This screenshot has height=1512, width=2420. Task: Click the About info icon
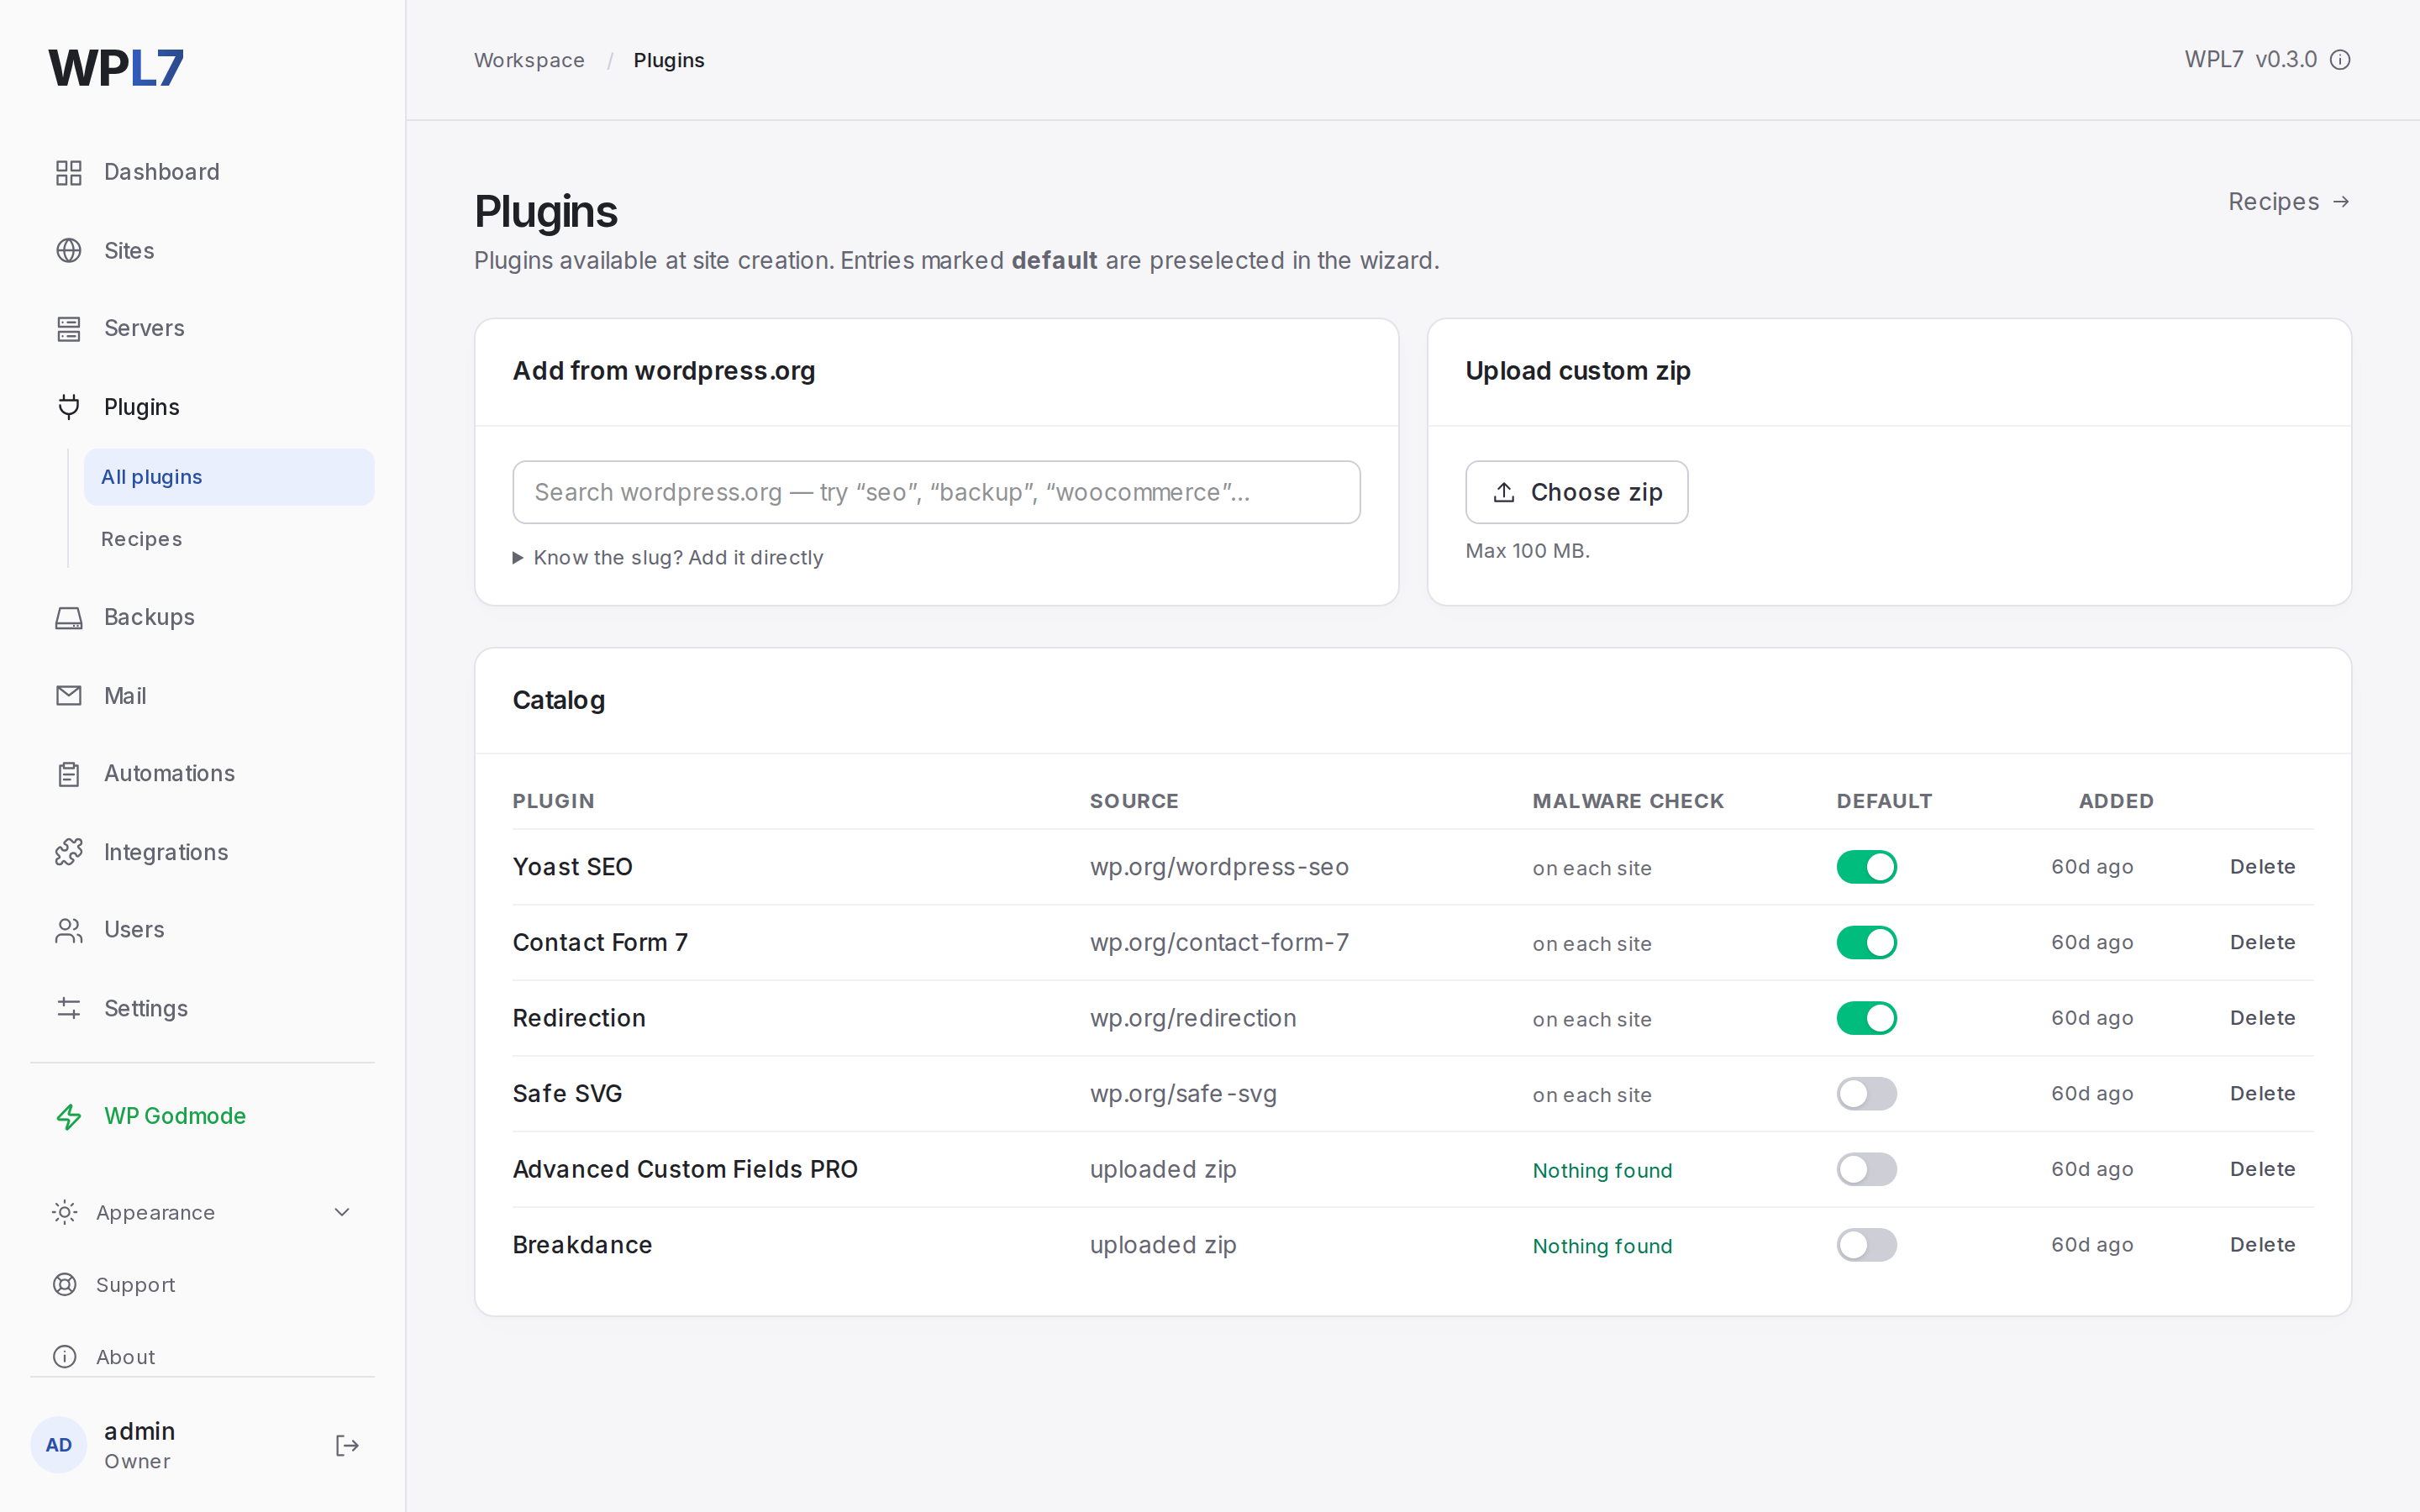65,1356
